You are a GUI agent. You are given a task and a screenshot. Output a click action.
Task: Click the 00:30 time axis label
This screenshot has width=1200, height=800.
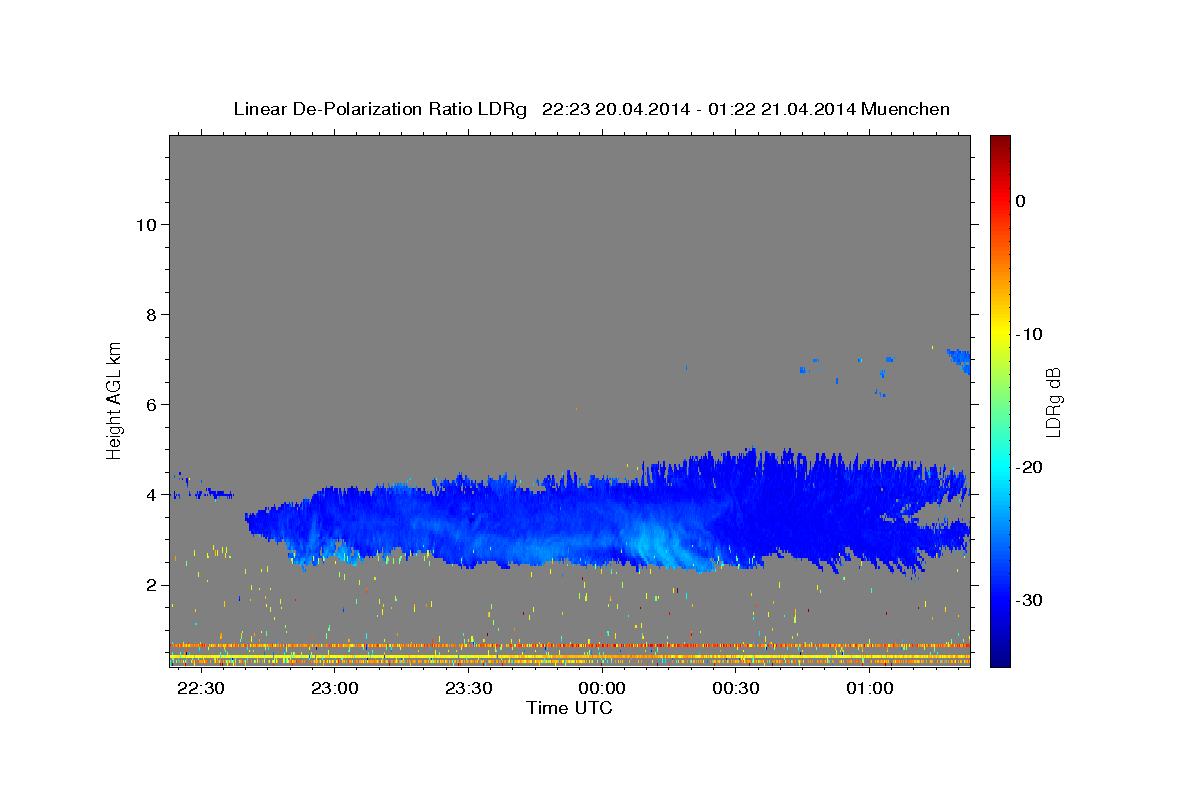coord(736,688)
